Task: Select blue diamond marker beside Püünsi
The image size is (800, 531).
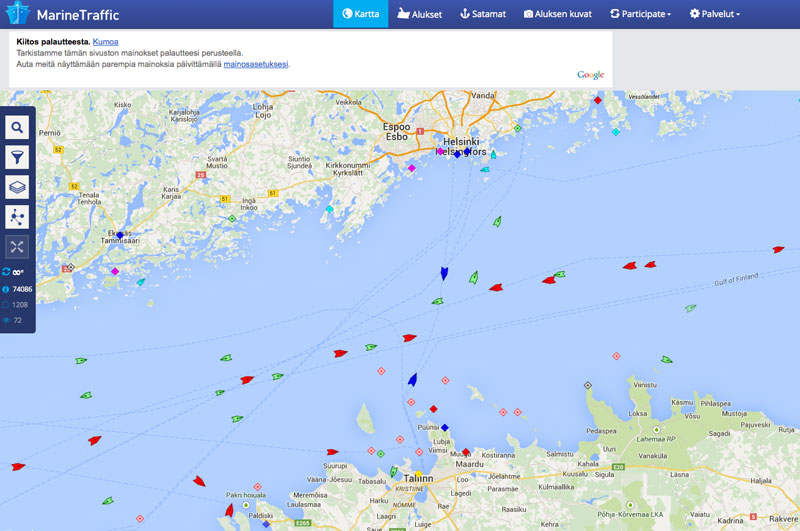Action: pos(445,427)
